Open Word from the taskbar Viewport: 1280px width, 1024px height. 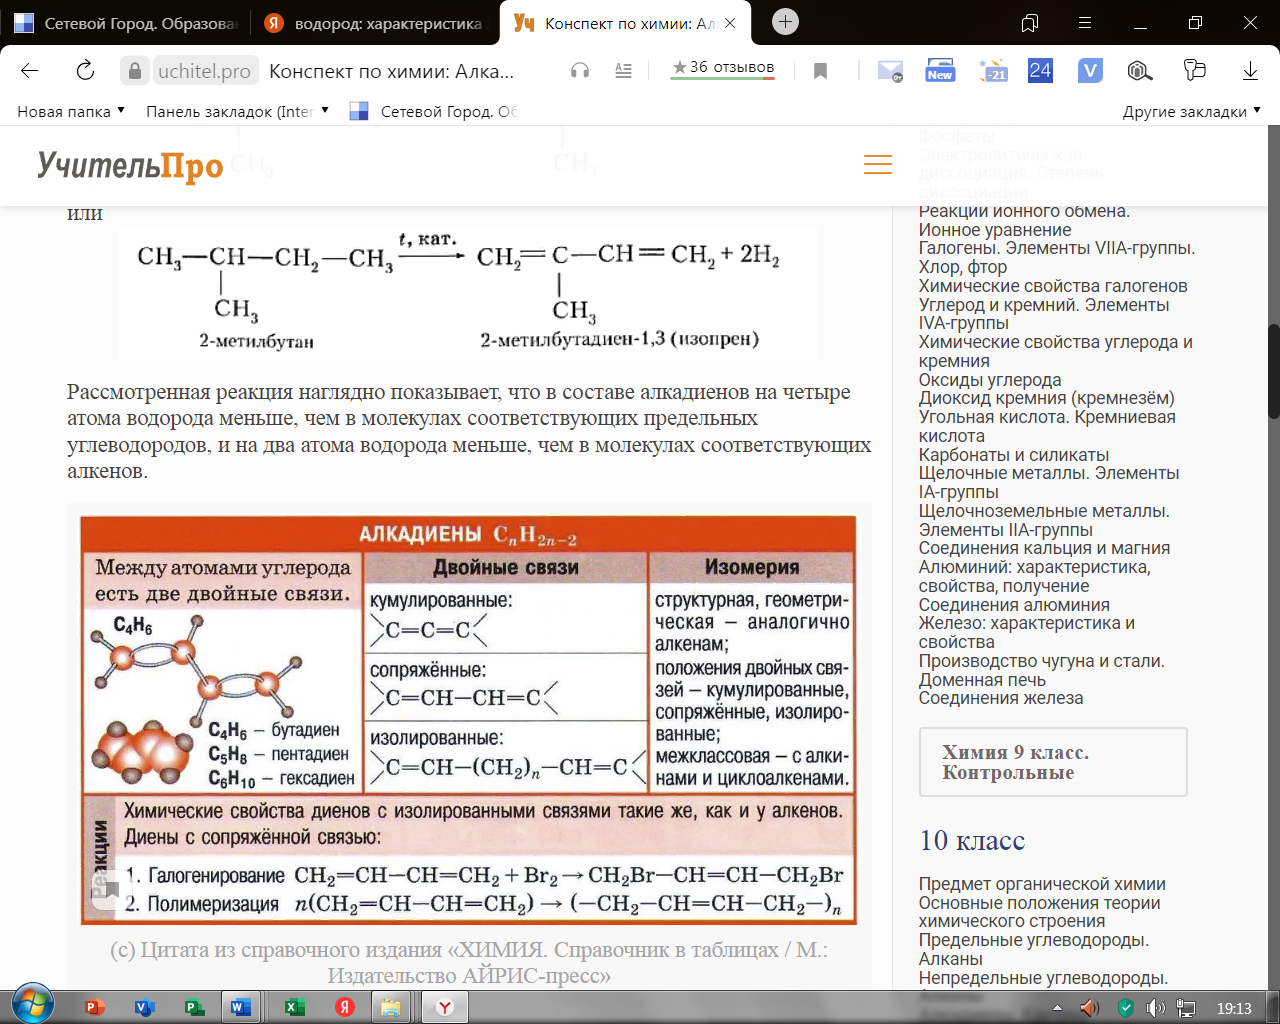pyautogui.click(x=243, y=1007)
